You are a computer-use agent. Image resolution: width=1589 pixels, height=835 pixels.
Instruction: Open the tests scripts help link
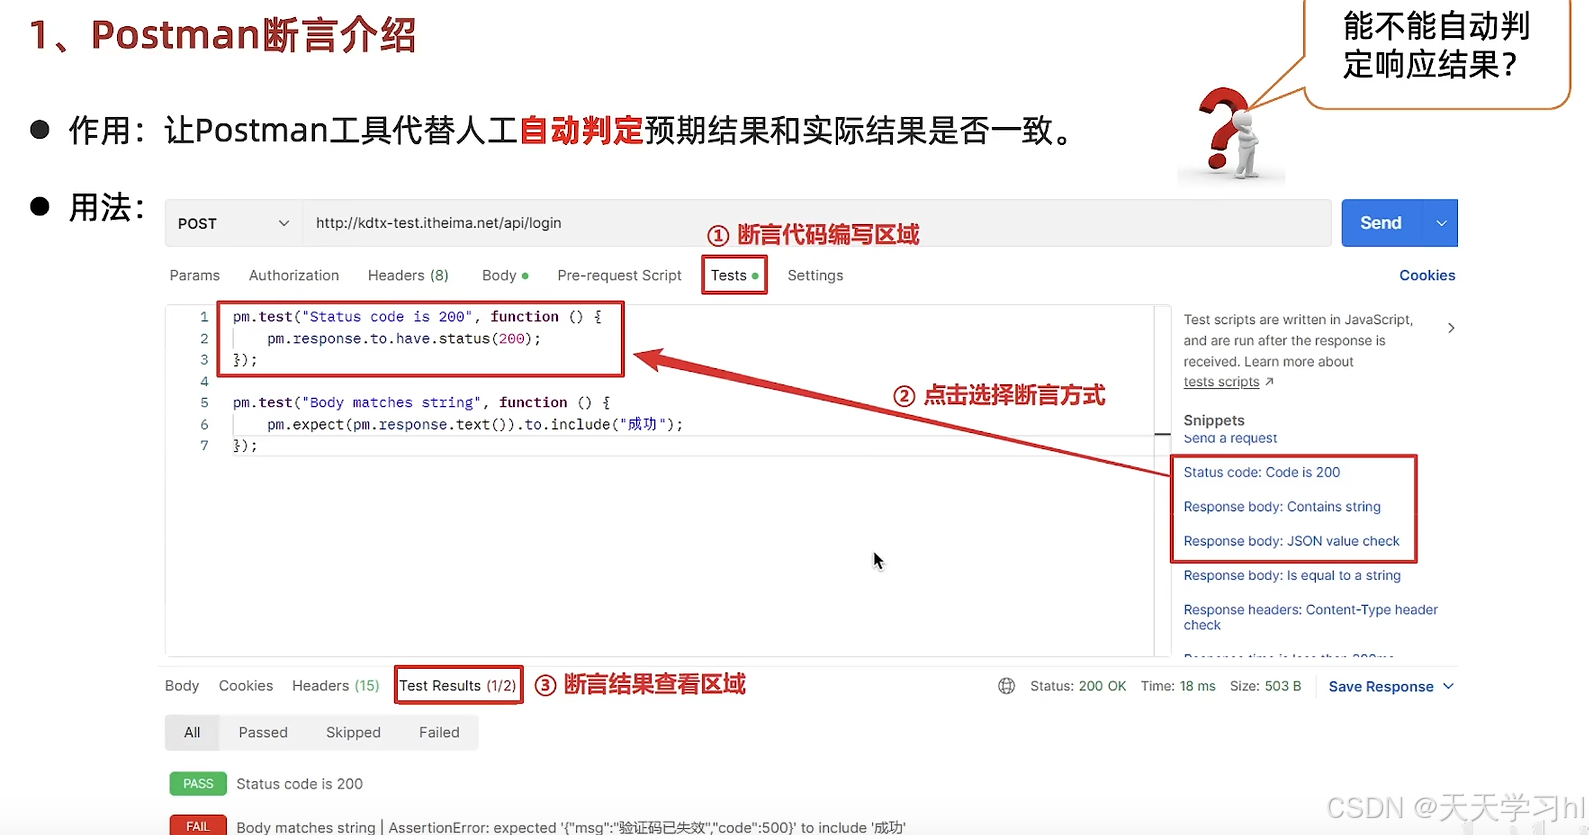pos(1221,382)
